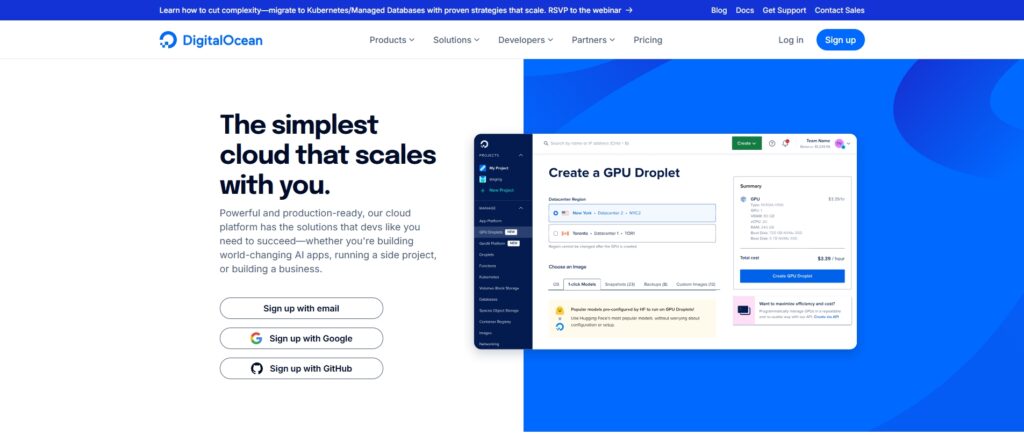Expand the Products menu
This screenshot has height=443, width=1024.
(392, 40)
